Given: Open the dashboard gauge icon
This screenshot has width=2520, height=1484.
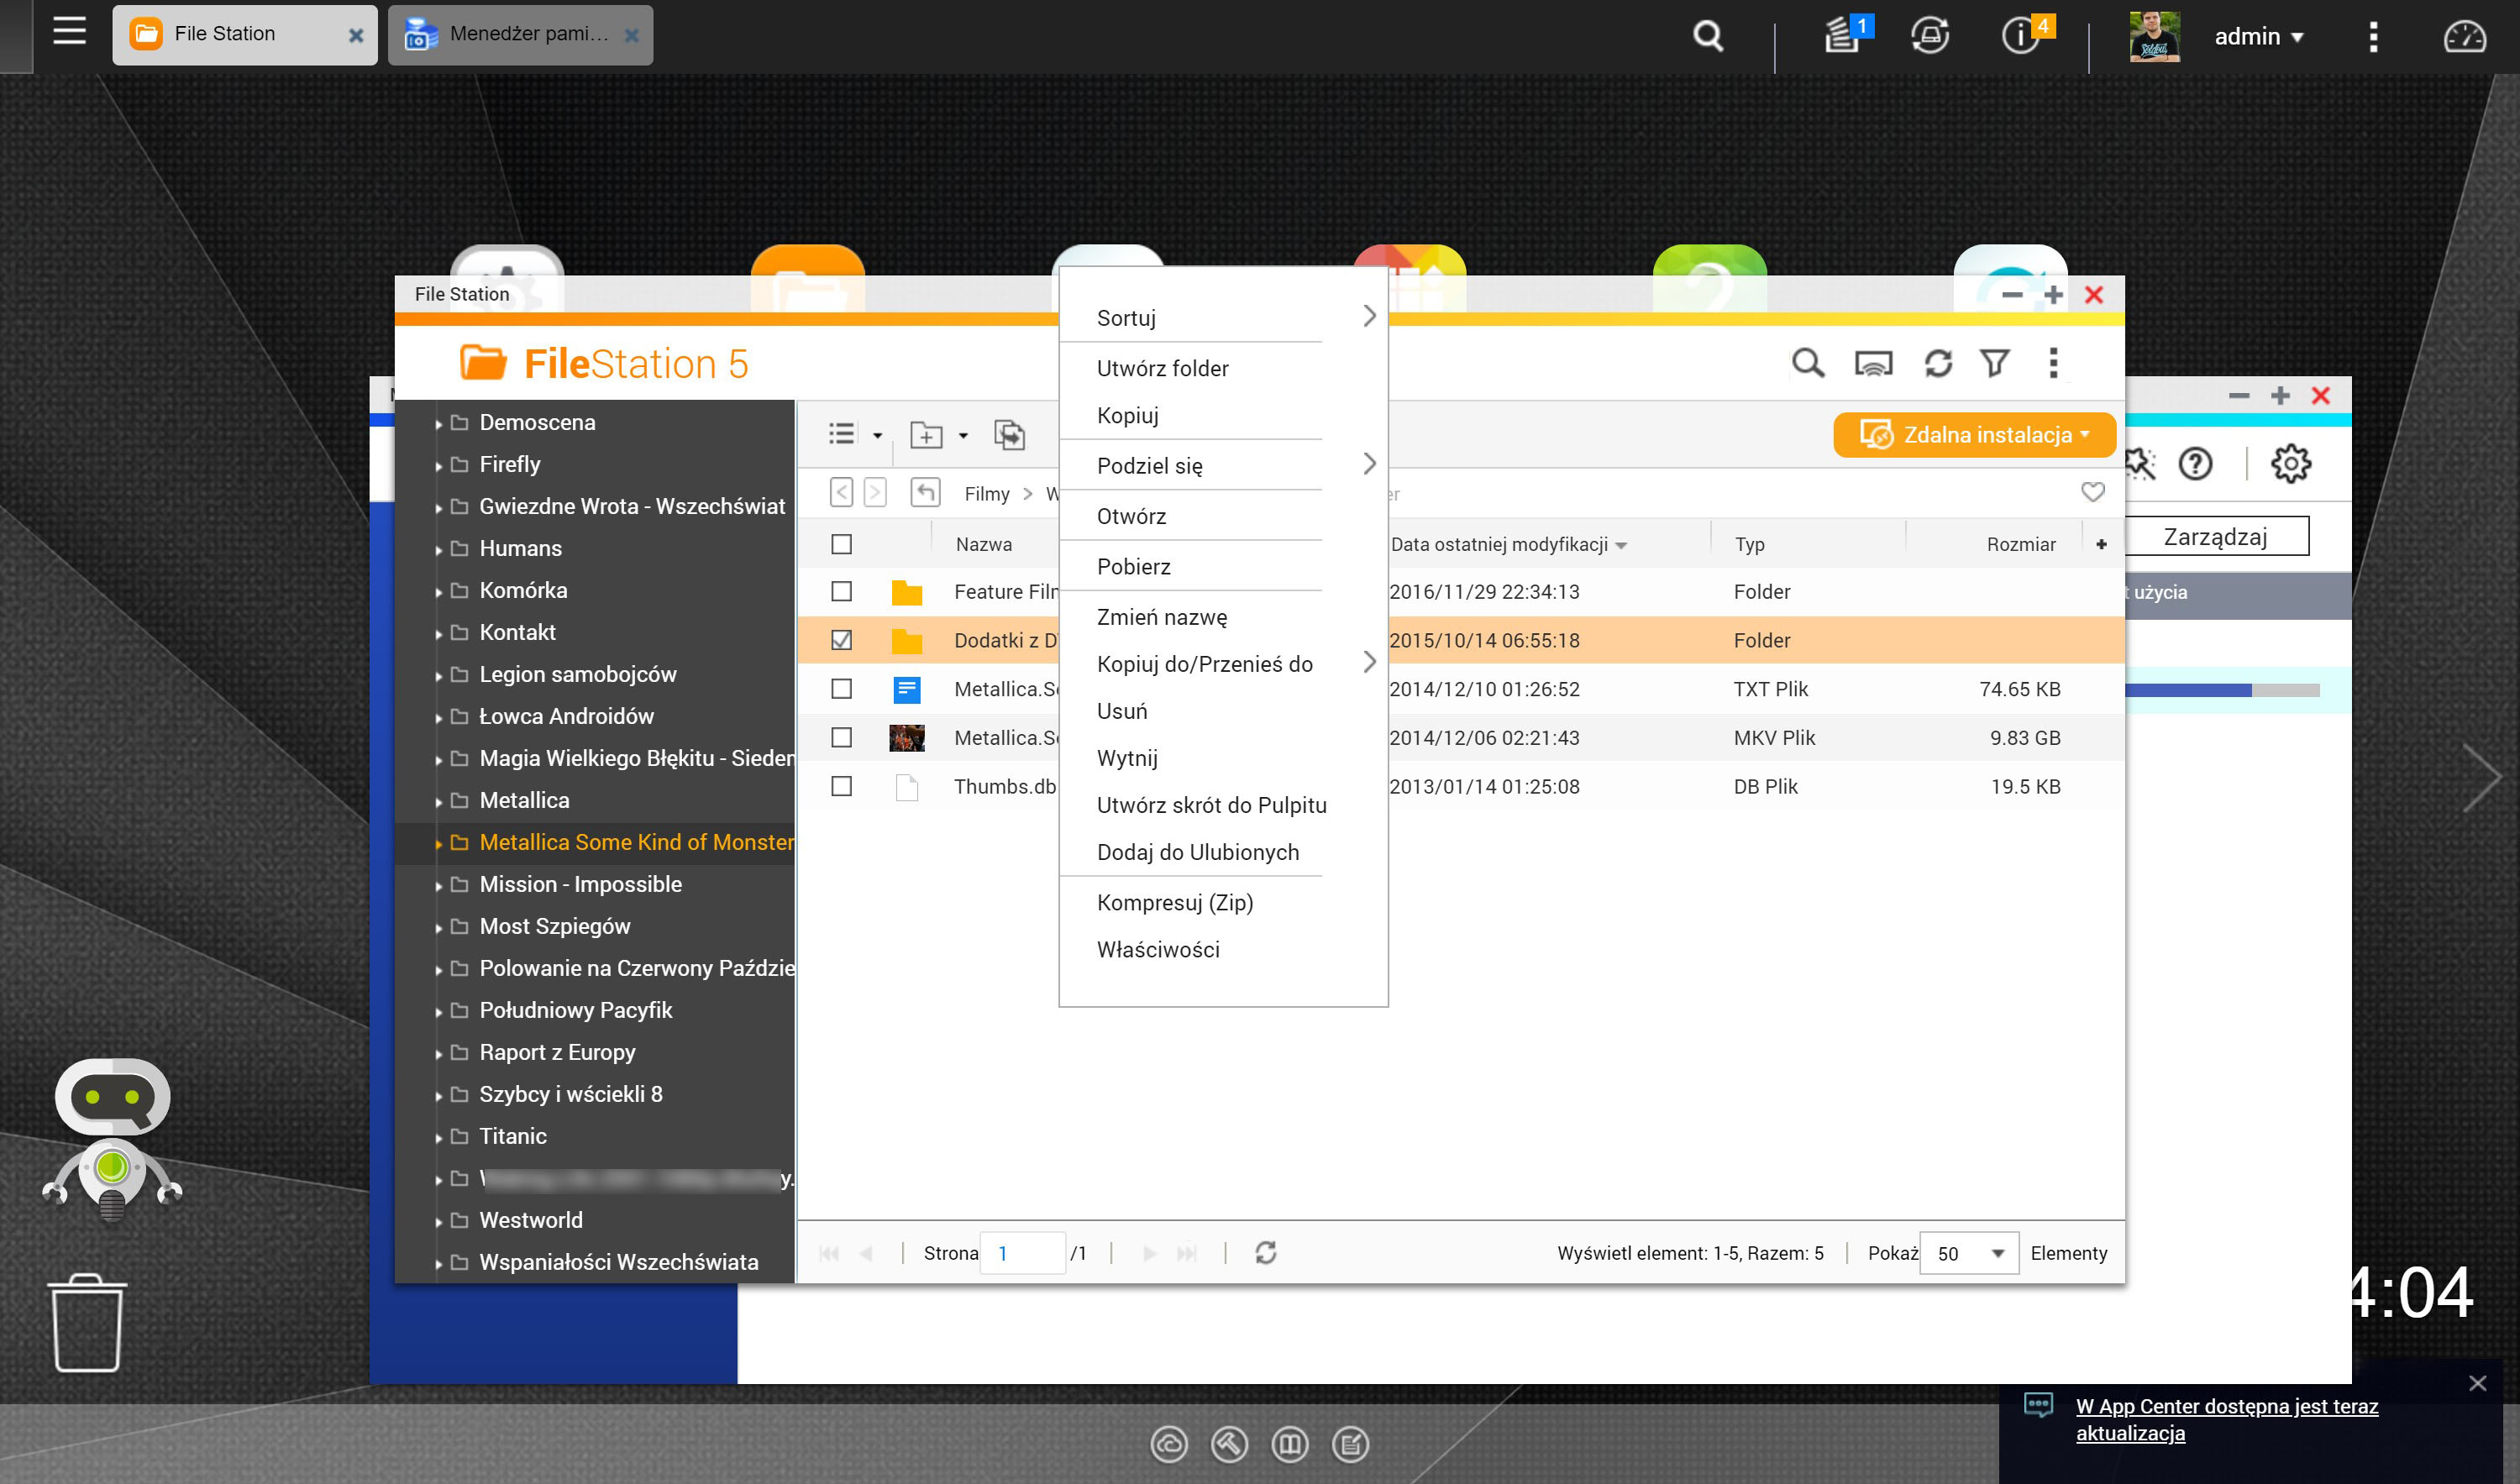Looking at the screenshot, I should point(2464,37).
